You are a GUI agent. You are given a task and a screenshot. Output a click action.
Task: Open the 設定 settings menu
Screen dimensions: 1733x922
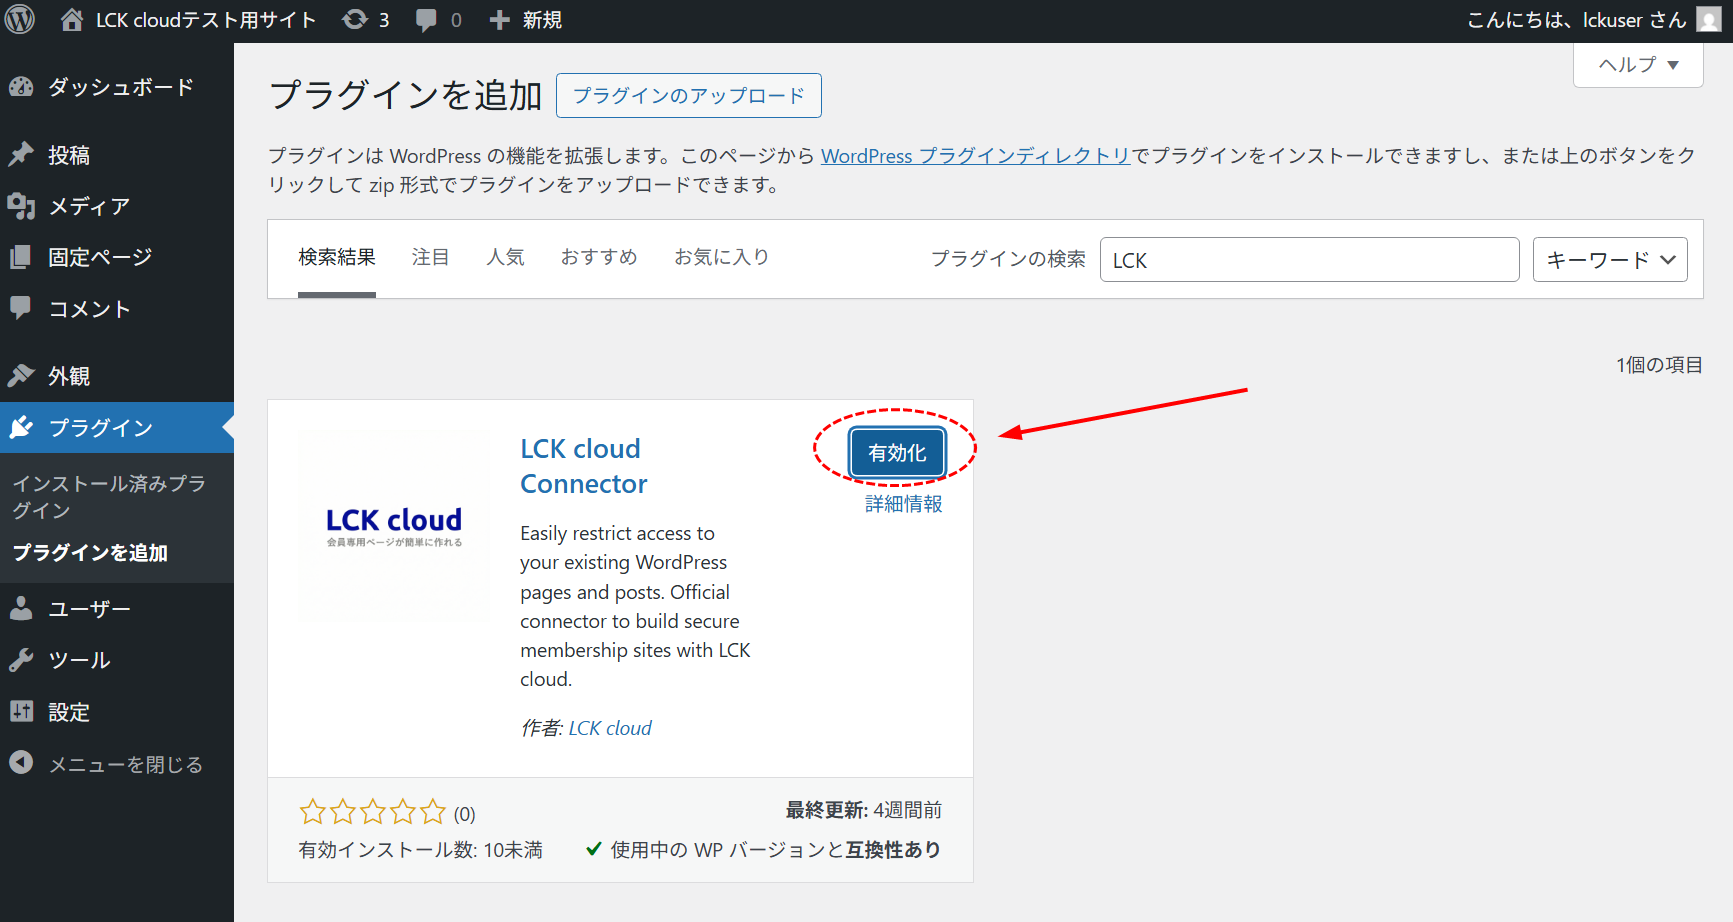pos(69,712)
